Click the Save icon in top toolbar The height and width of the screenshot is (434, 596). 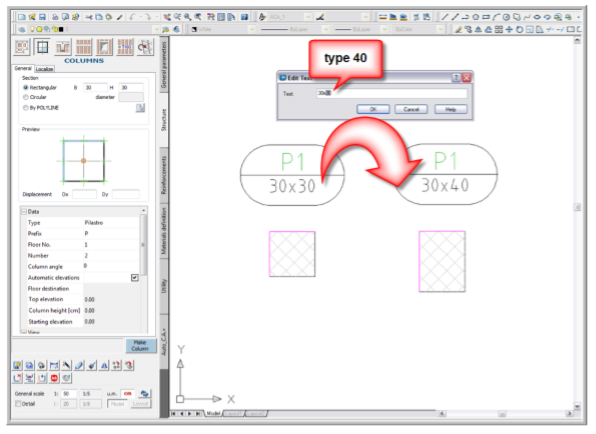42,17
